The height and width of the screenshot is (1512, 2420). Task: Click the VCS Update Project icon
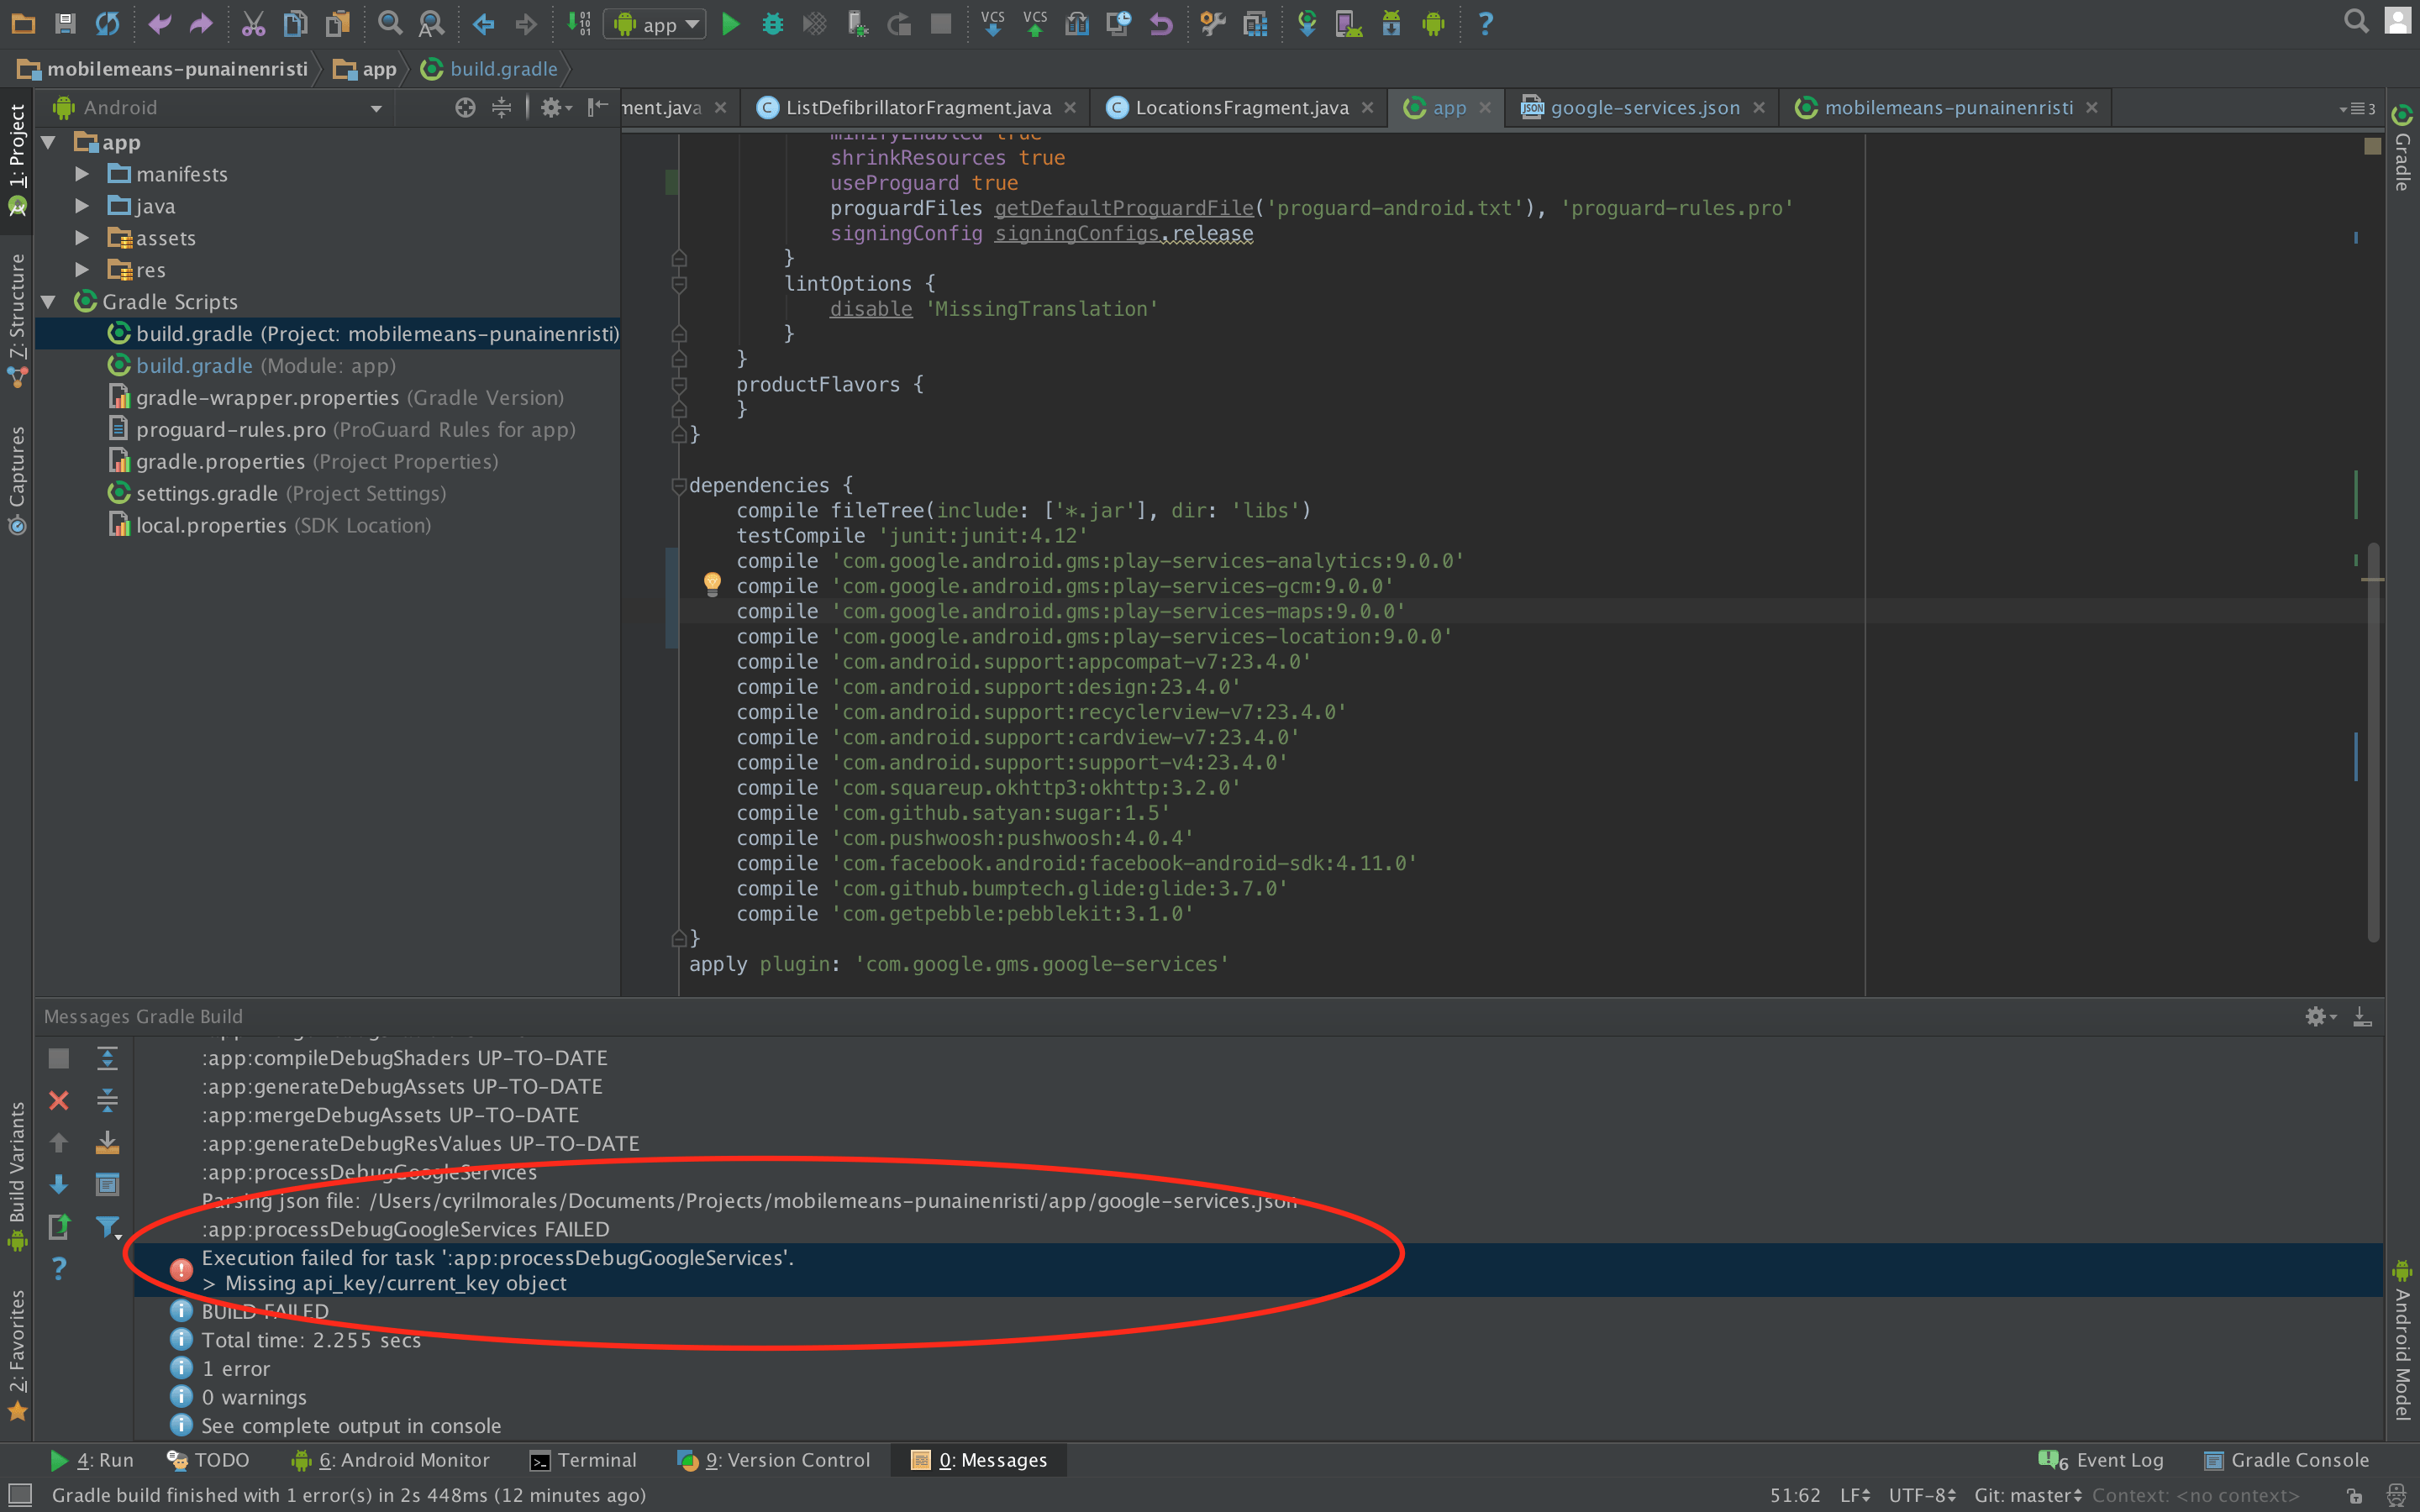pyautogui.click(x=993, y=24)
